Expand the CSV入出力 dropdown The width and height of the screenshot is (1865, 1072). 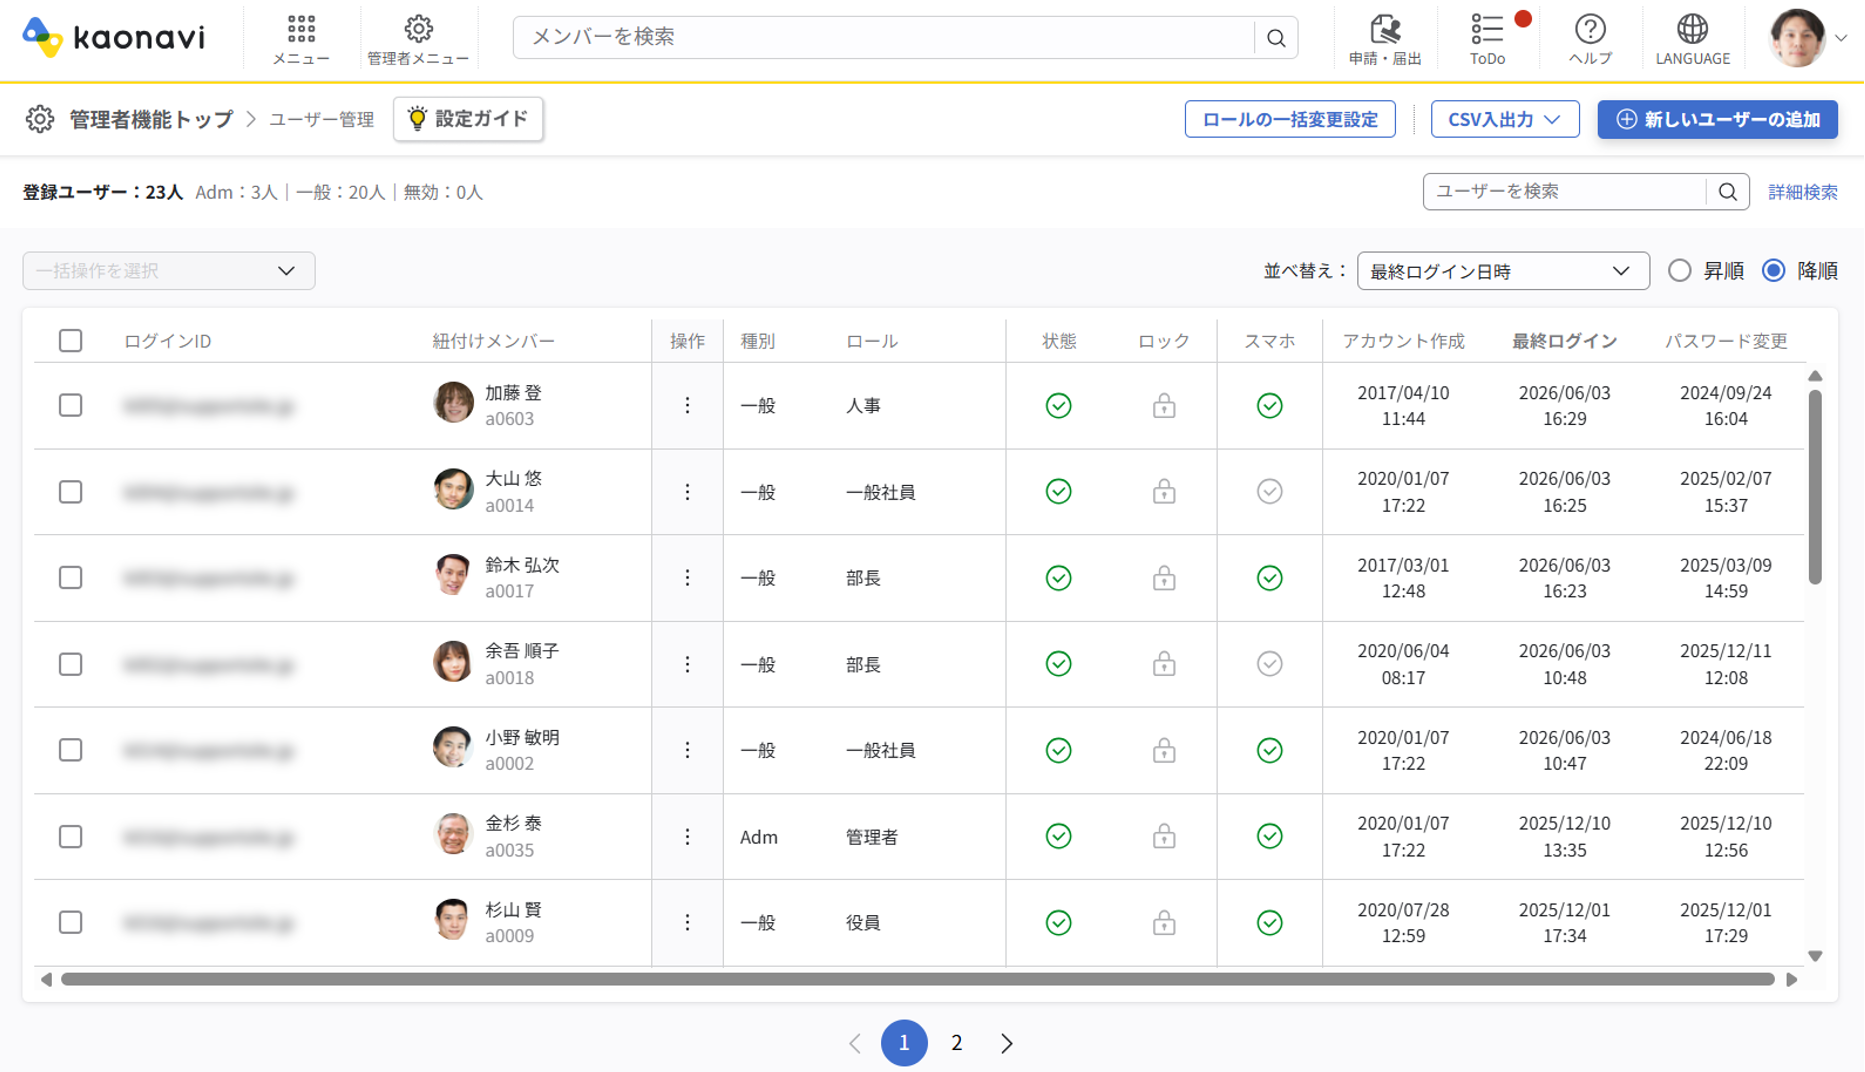(1504, 119)
